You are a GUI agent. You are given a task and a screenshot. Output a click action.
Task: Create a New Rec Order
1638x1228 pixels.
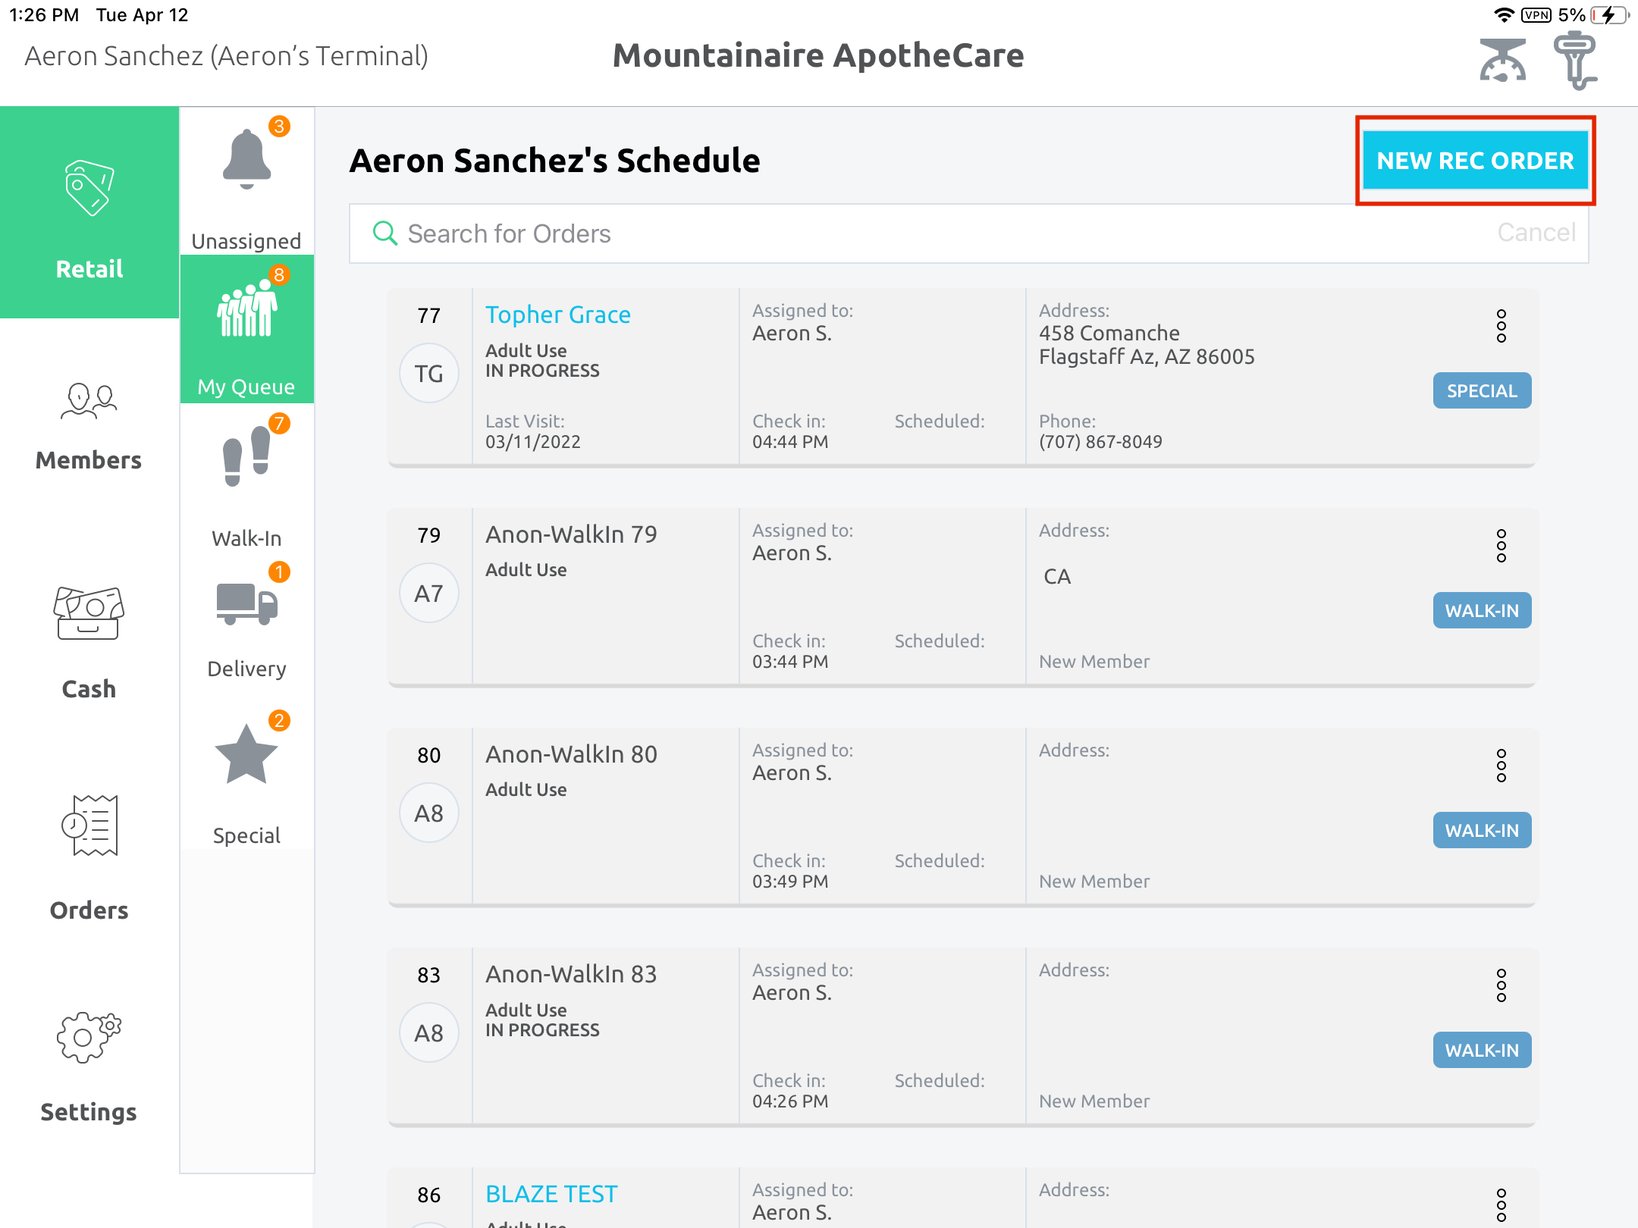(x=1474, y=161)
